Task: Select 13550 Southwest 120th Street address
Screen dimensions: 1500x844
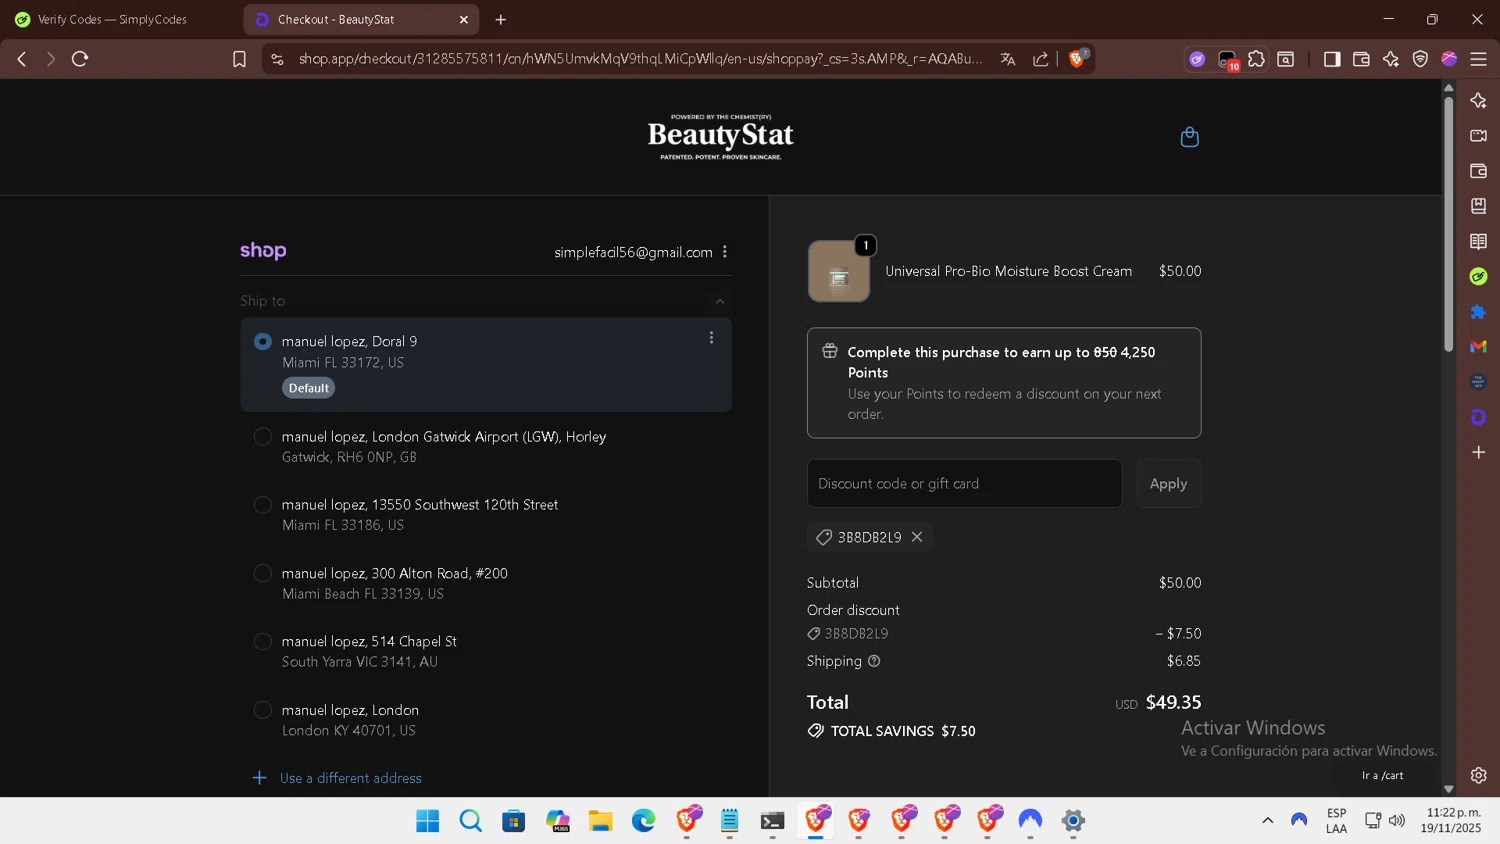Action: coord(263,505)
